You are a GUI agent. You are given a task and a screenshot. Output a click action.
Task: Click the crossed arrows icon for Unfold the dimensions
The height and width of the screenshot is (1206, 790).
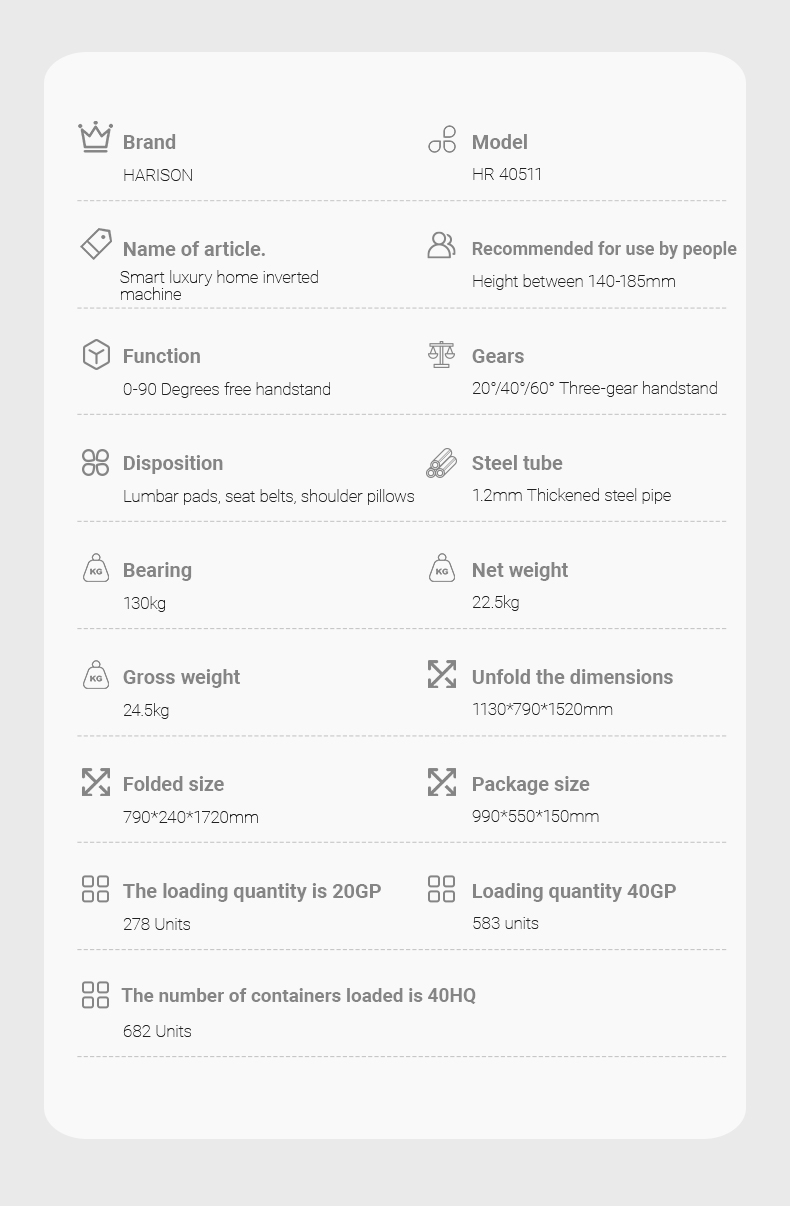442,674
